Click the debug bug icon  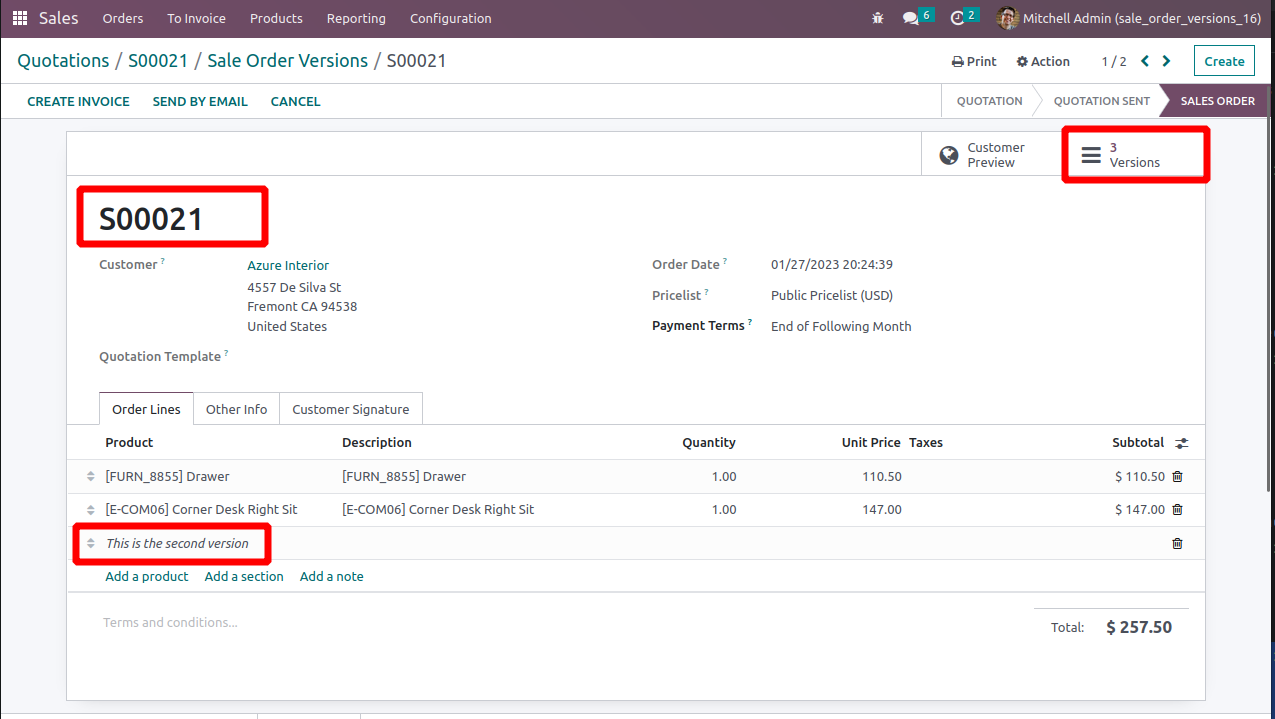coord(878,18)
